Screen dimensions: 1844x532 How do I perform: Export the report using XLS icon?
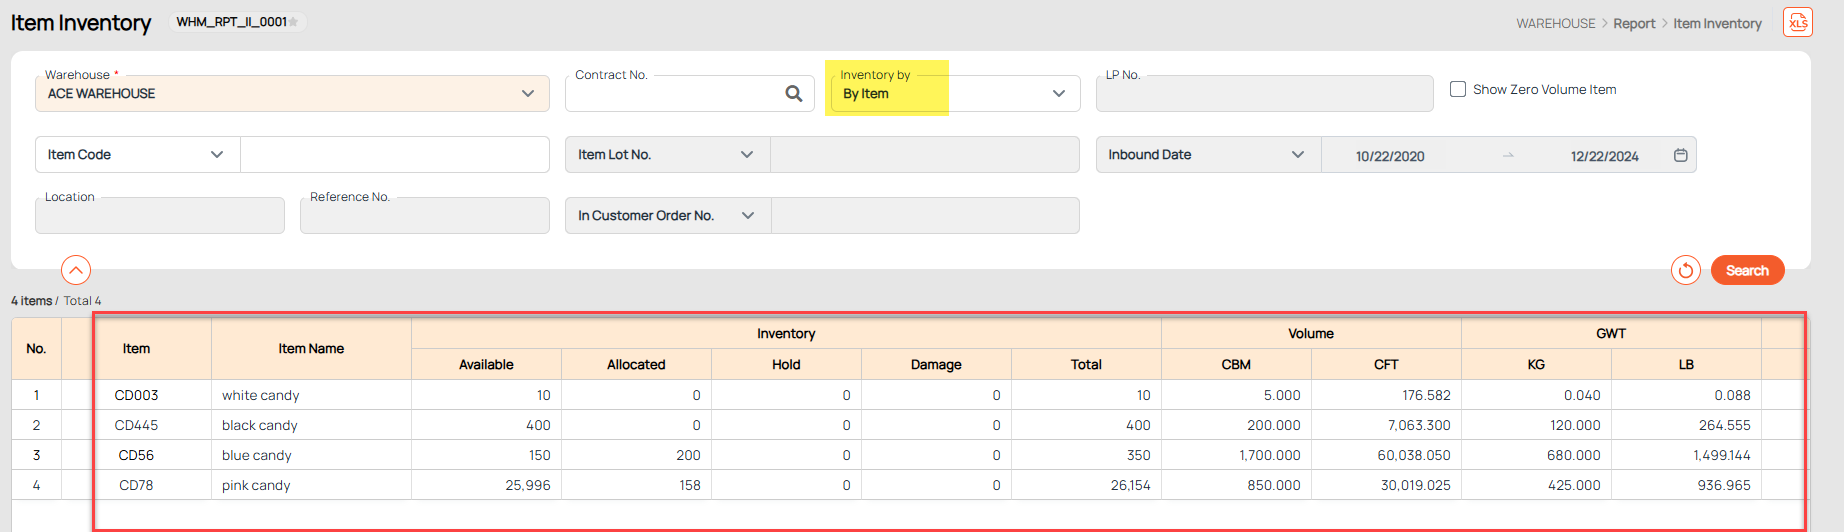[1797, 23]
